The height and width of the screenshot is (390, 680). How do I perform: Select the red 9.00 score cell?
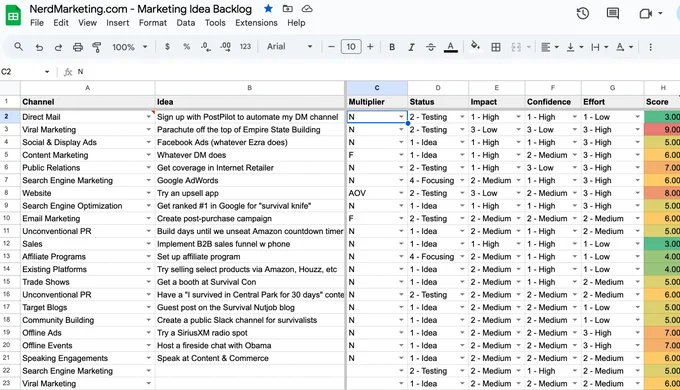point(662,130)
